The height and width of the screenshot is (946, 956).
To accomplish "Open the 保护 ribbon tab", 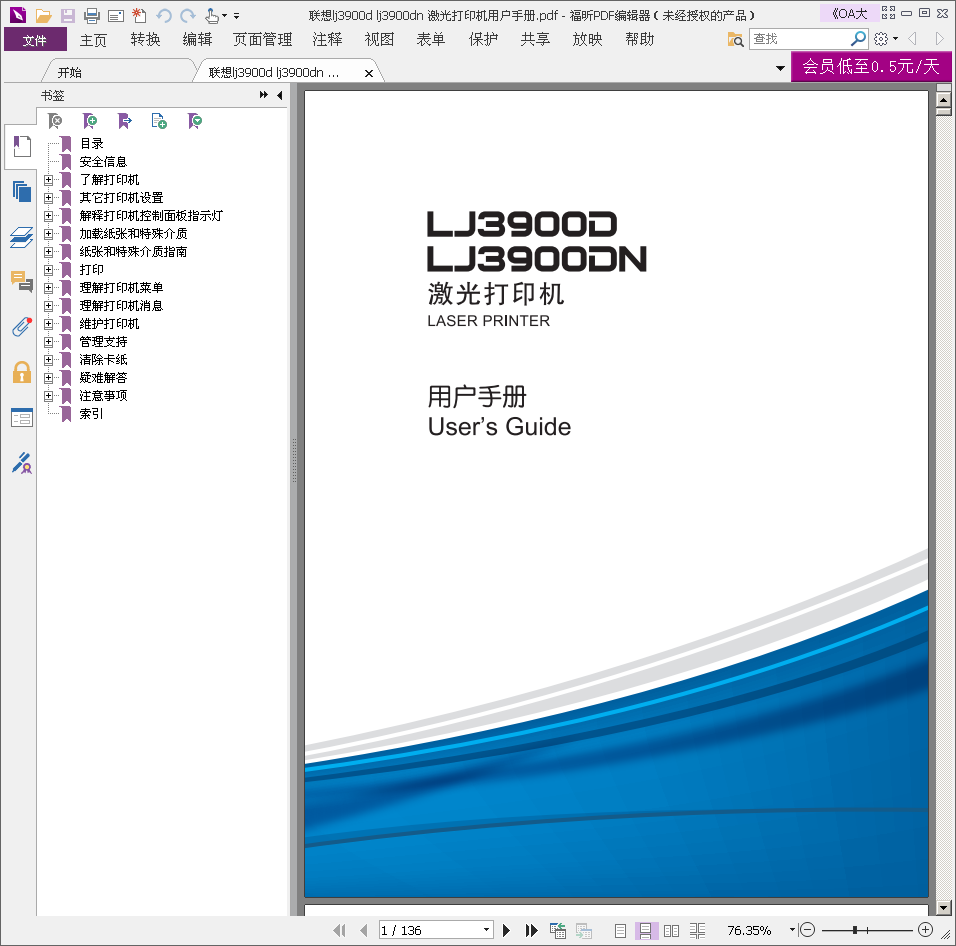I will [483, 40].
